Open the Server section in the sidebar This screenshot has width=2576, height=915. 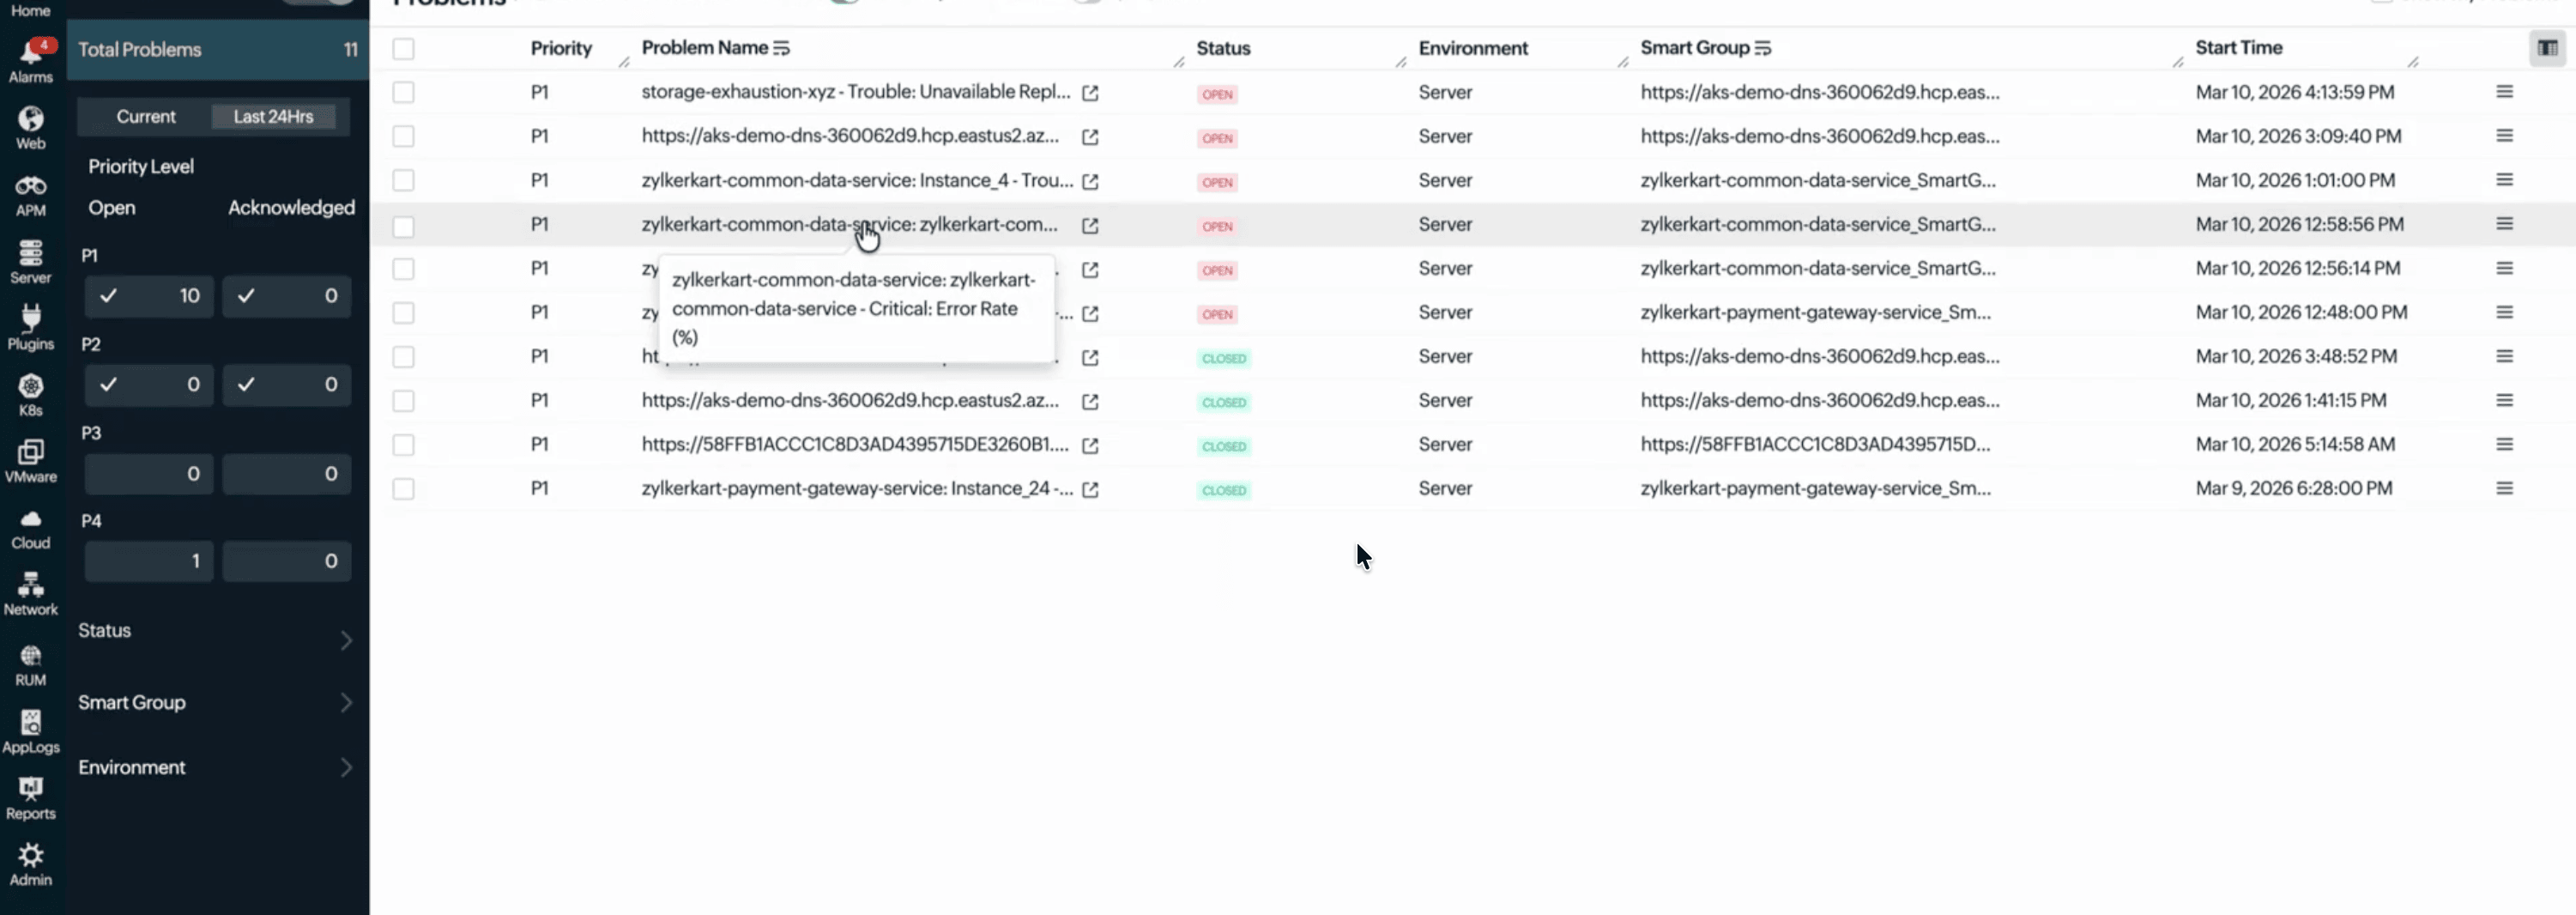tap(31, 262)
